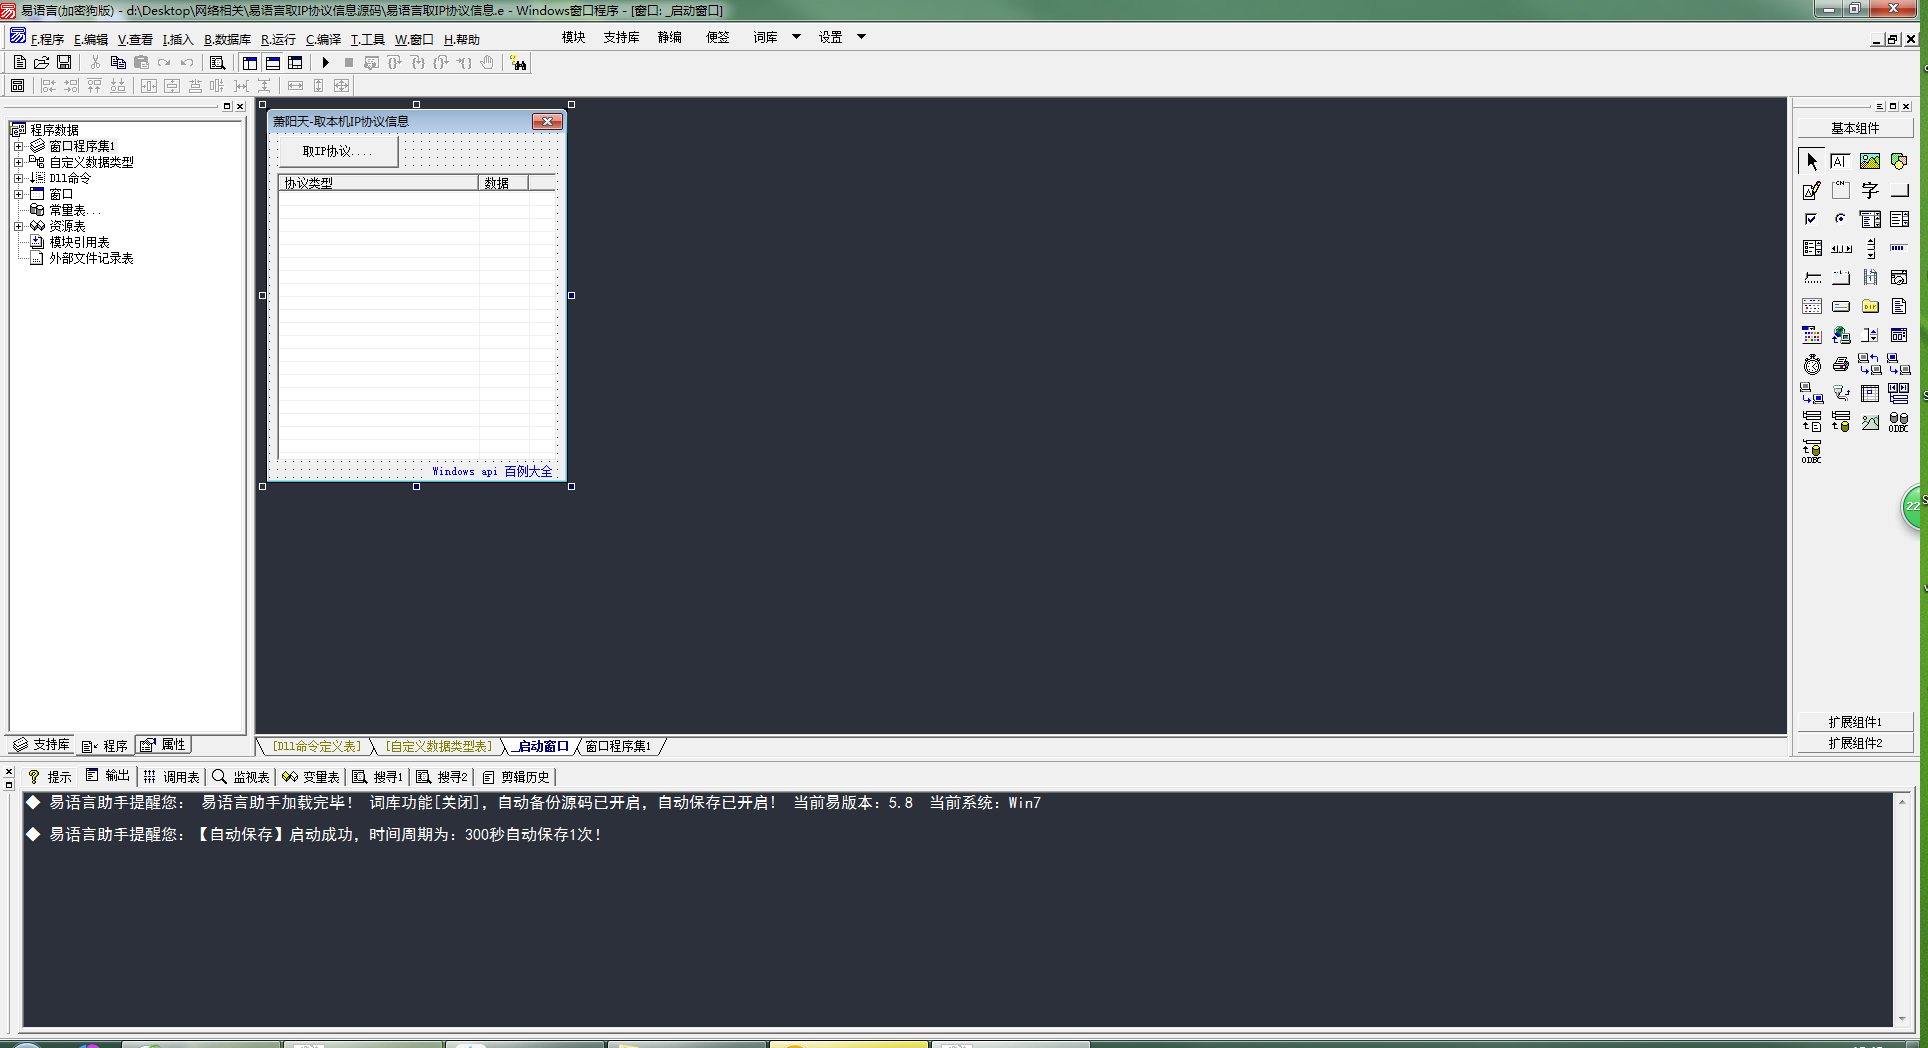
Task: Toggle the first panel layout toolbar button
Action: point(250,63)
